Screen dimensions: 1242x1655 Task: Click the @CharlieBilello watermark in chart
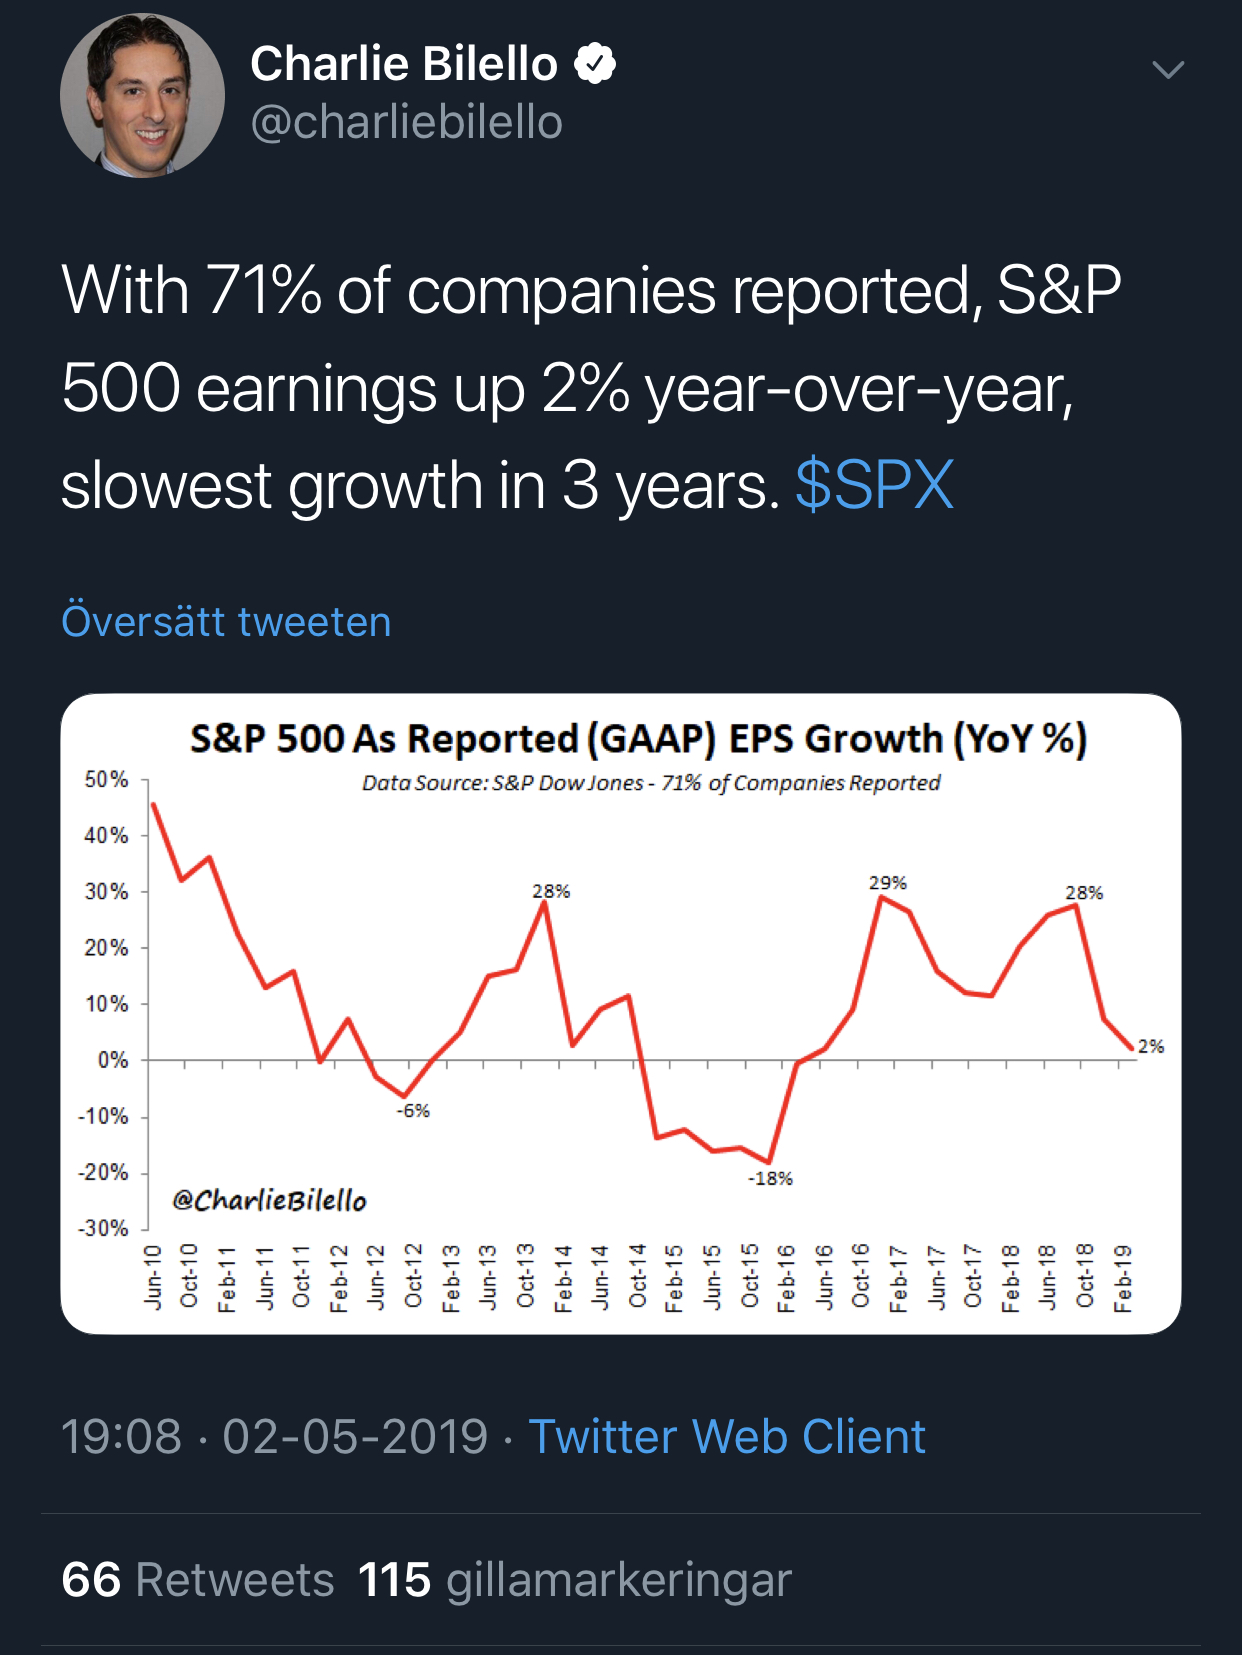tap(269, 1200)
